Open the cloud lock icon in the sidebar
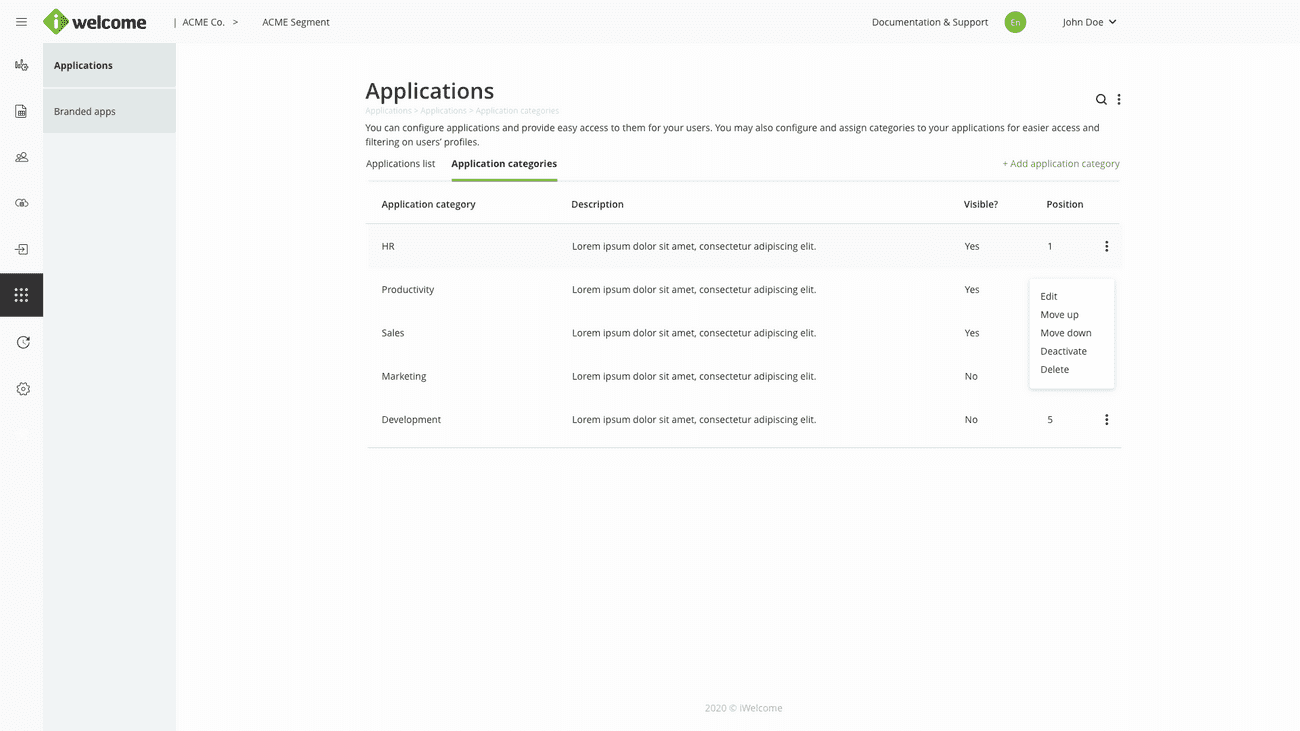This screenshot has width=1300, height=731. 21,203
